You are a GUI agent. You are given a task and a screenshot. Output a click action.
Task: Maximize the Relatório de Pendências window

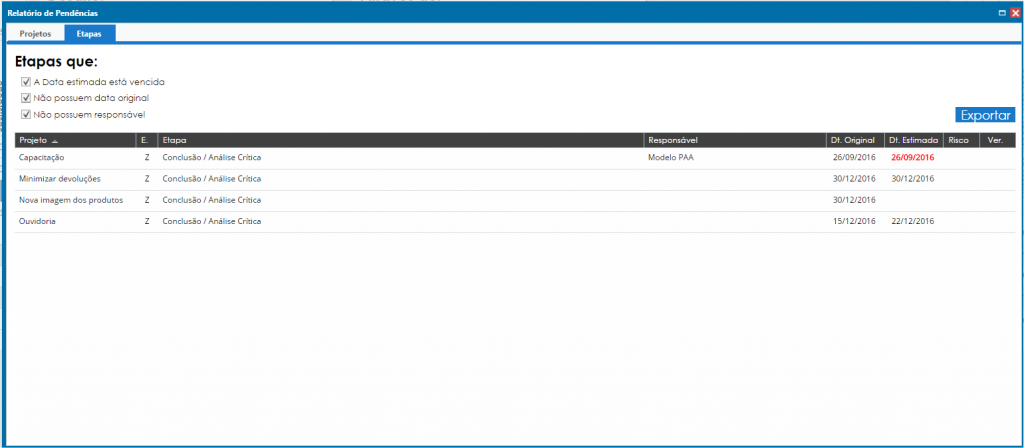(x=1002, y=12)
